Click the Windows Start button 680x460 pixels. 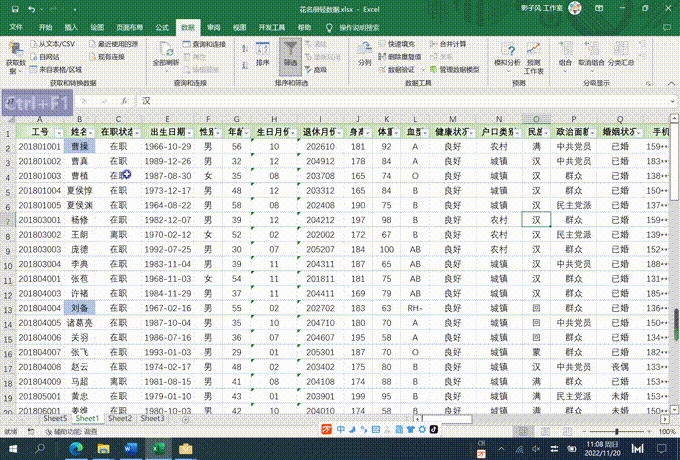pyautogui.click(x=13, y=449)
